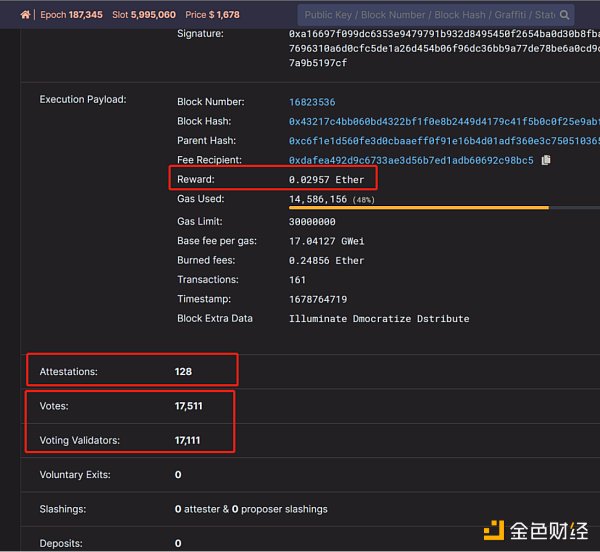Screen dimensions: 600x552
Task: Click the block Timestamp value
Action: [x=318, y=299]
